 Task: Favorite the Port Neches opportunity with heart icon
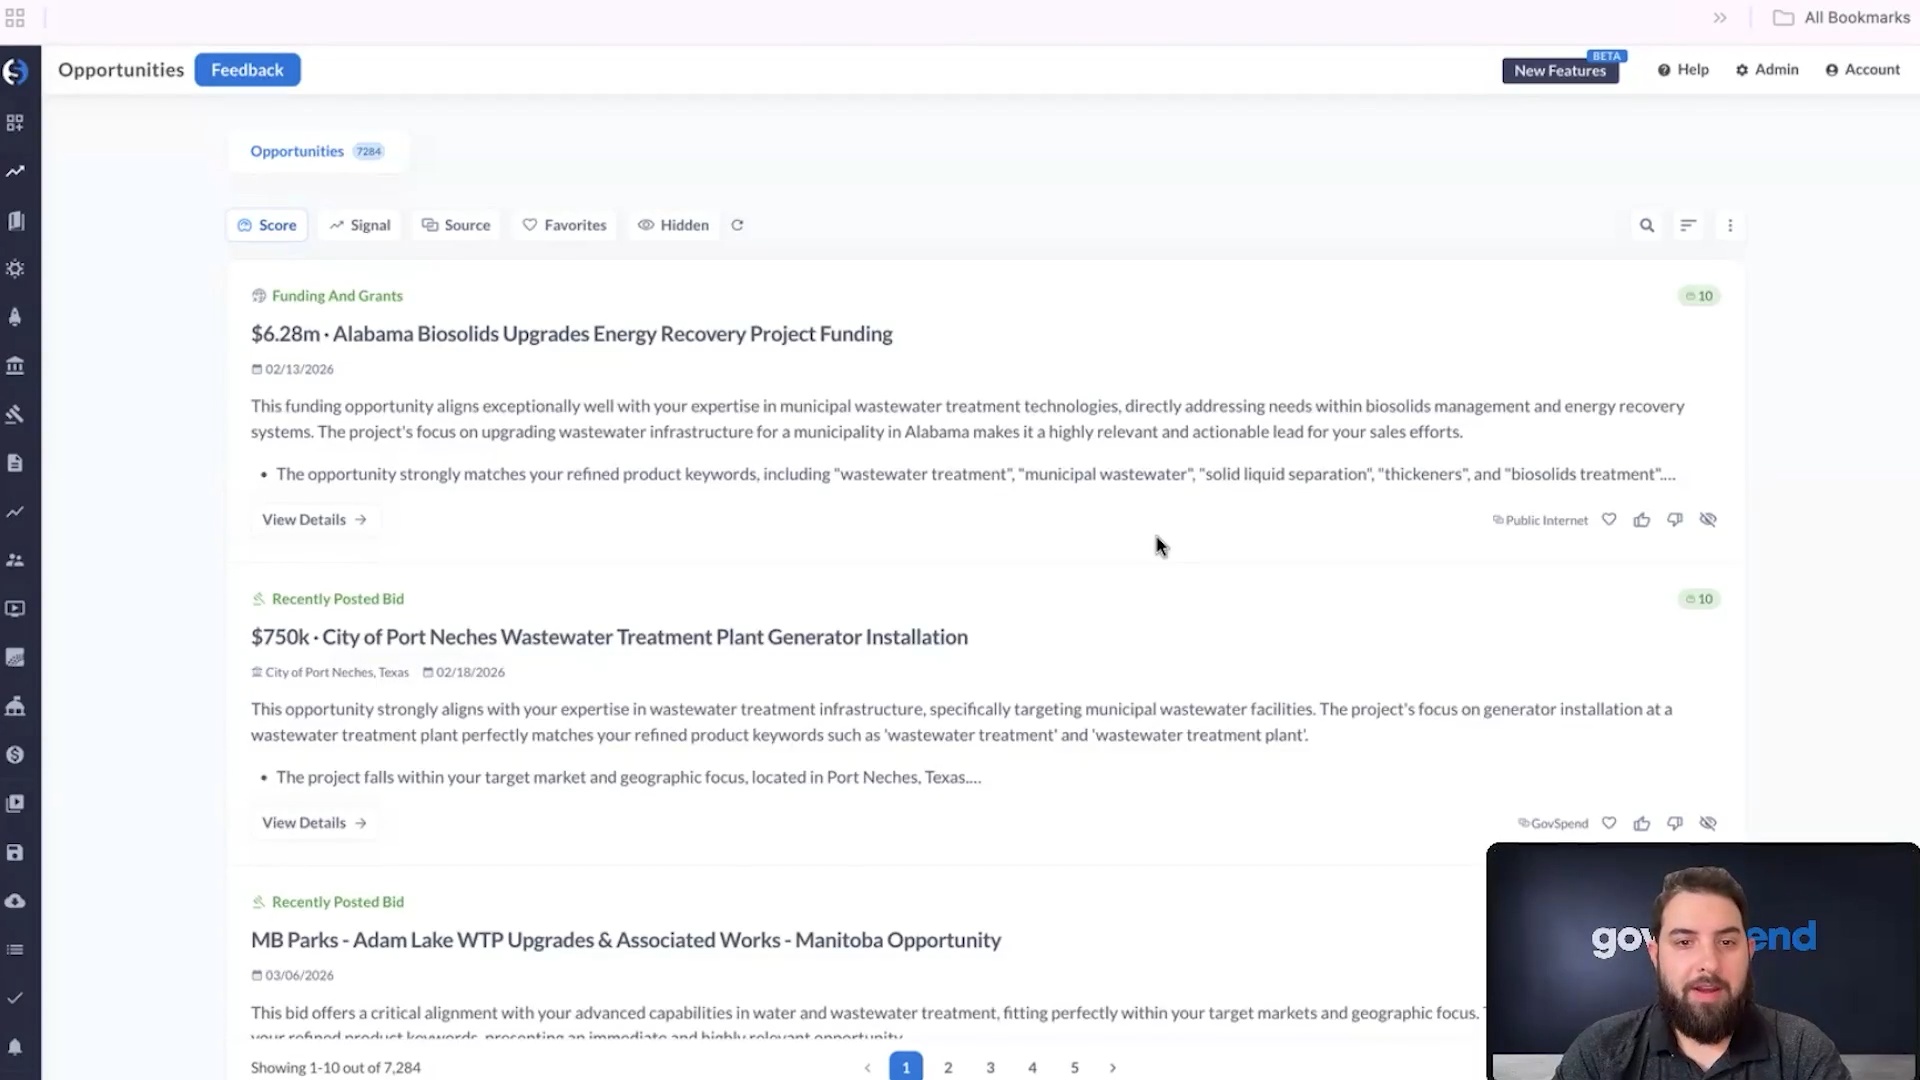point(1608,822)
